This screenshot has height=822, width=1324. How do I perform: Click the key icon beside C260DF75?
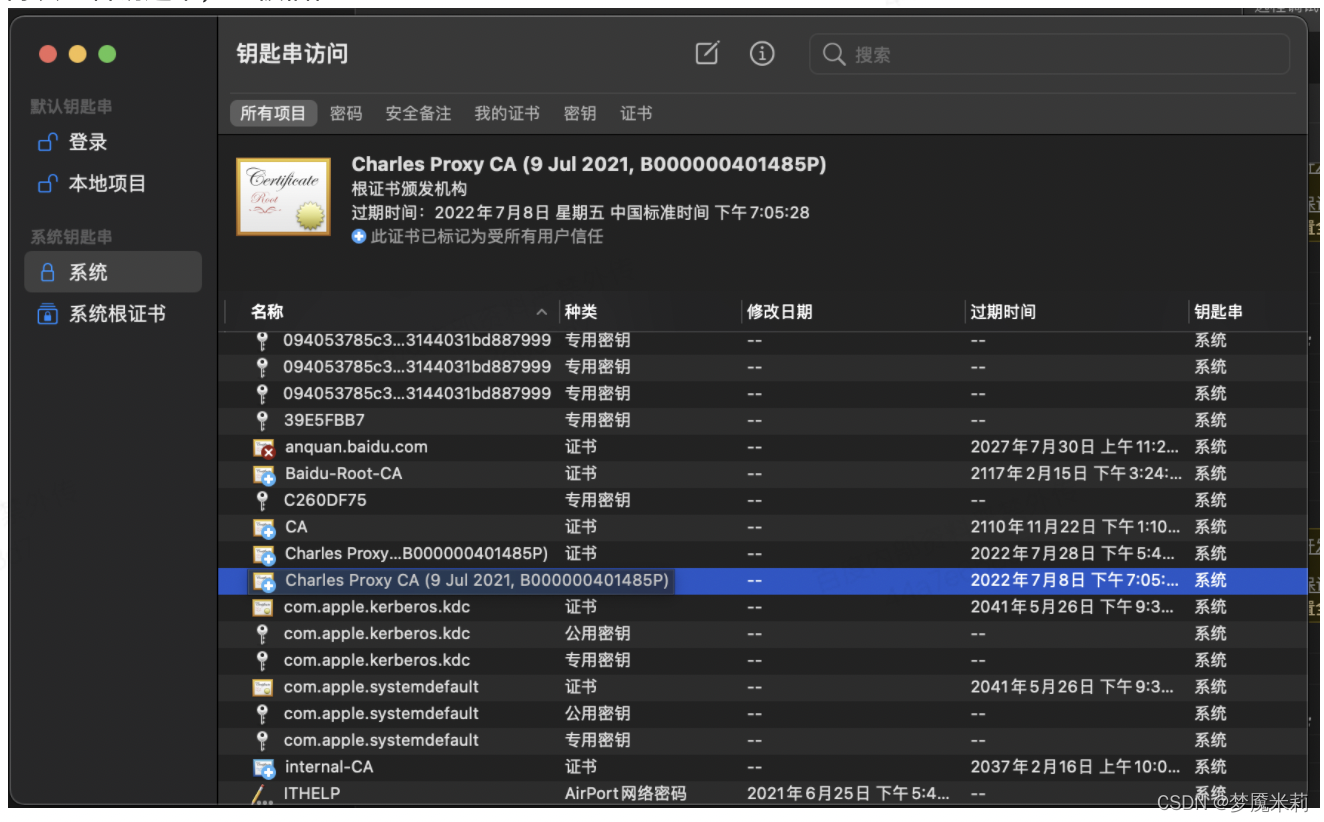(262, 500)
